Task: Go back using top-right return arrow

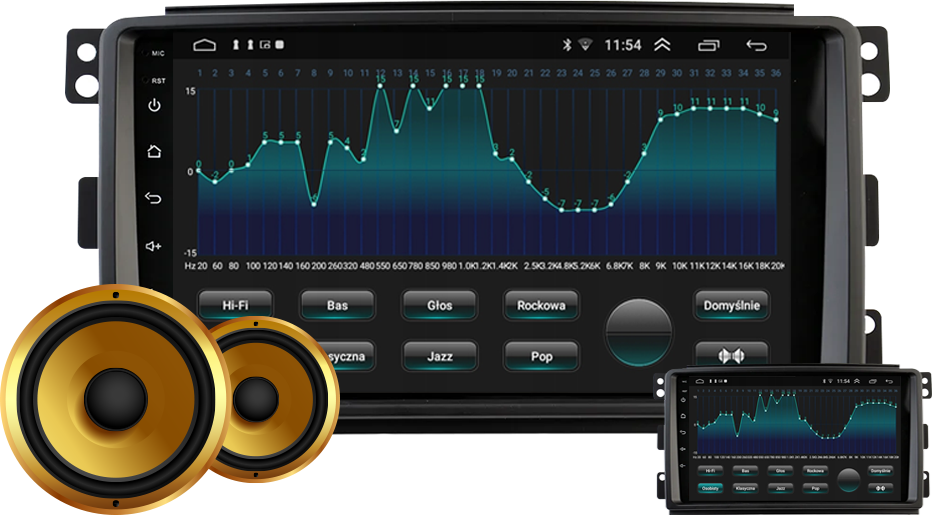Action: [756, 45]
